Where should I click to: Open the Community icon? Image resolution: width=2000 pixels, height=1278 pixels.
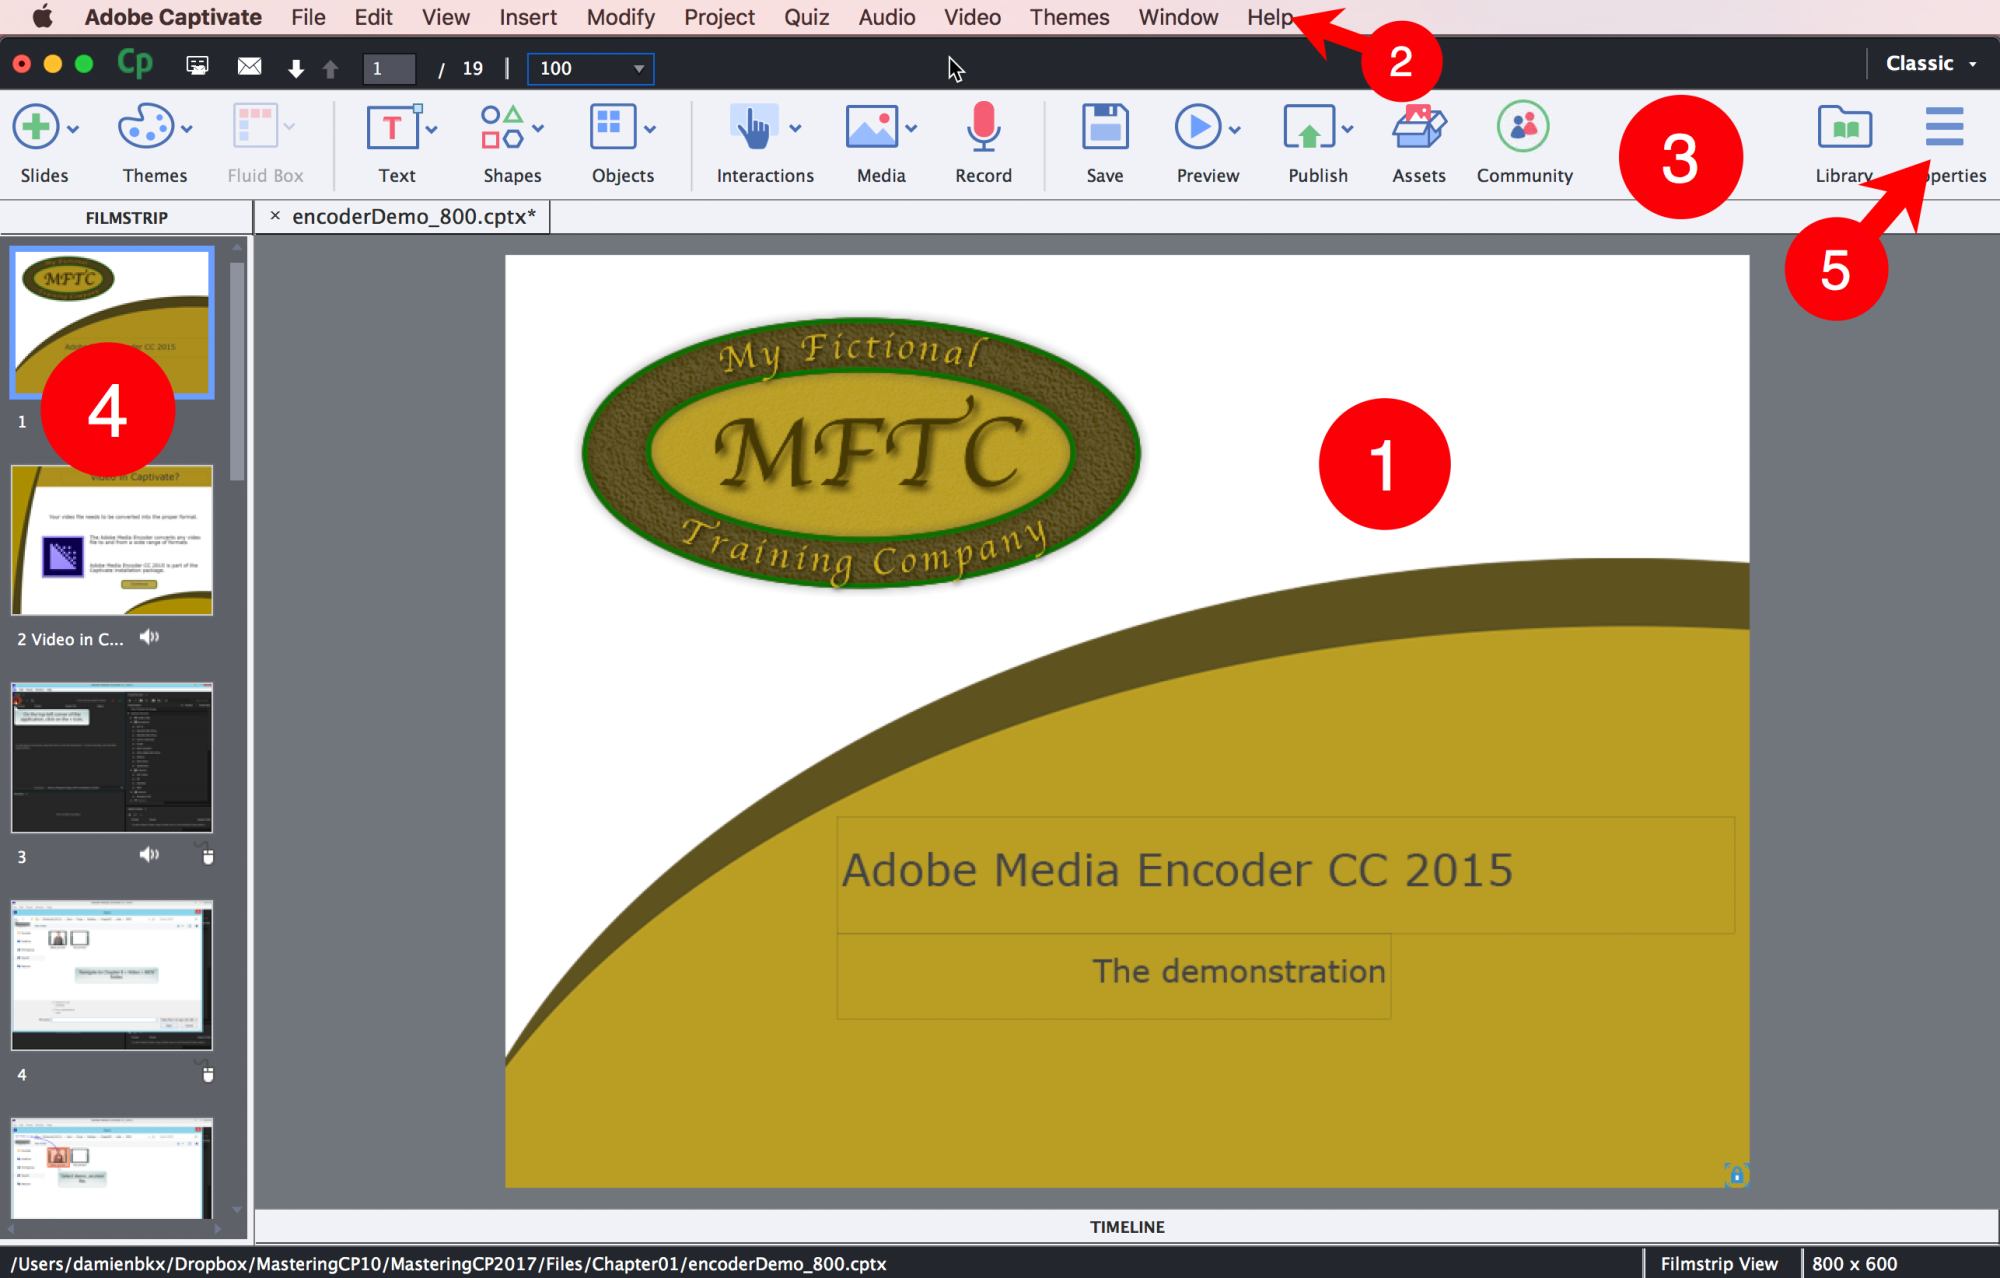coord(1523,127)
